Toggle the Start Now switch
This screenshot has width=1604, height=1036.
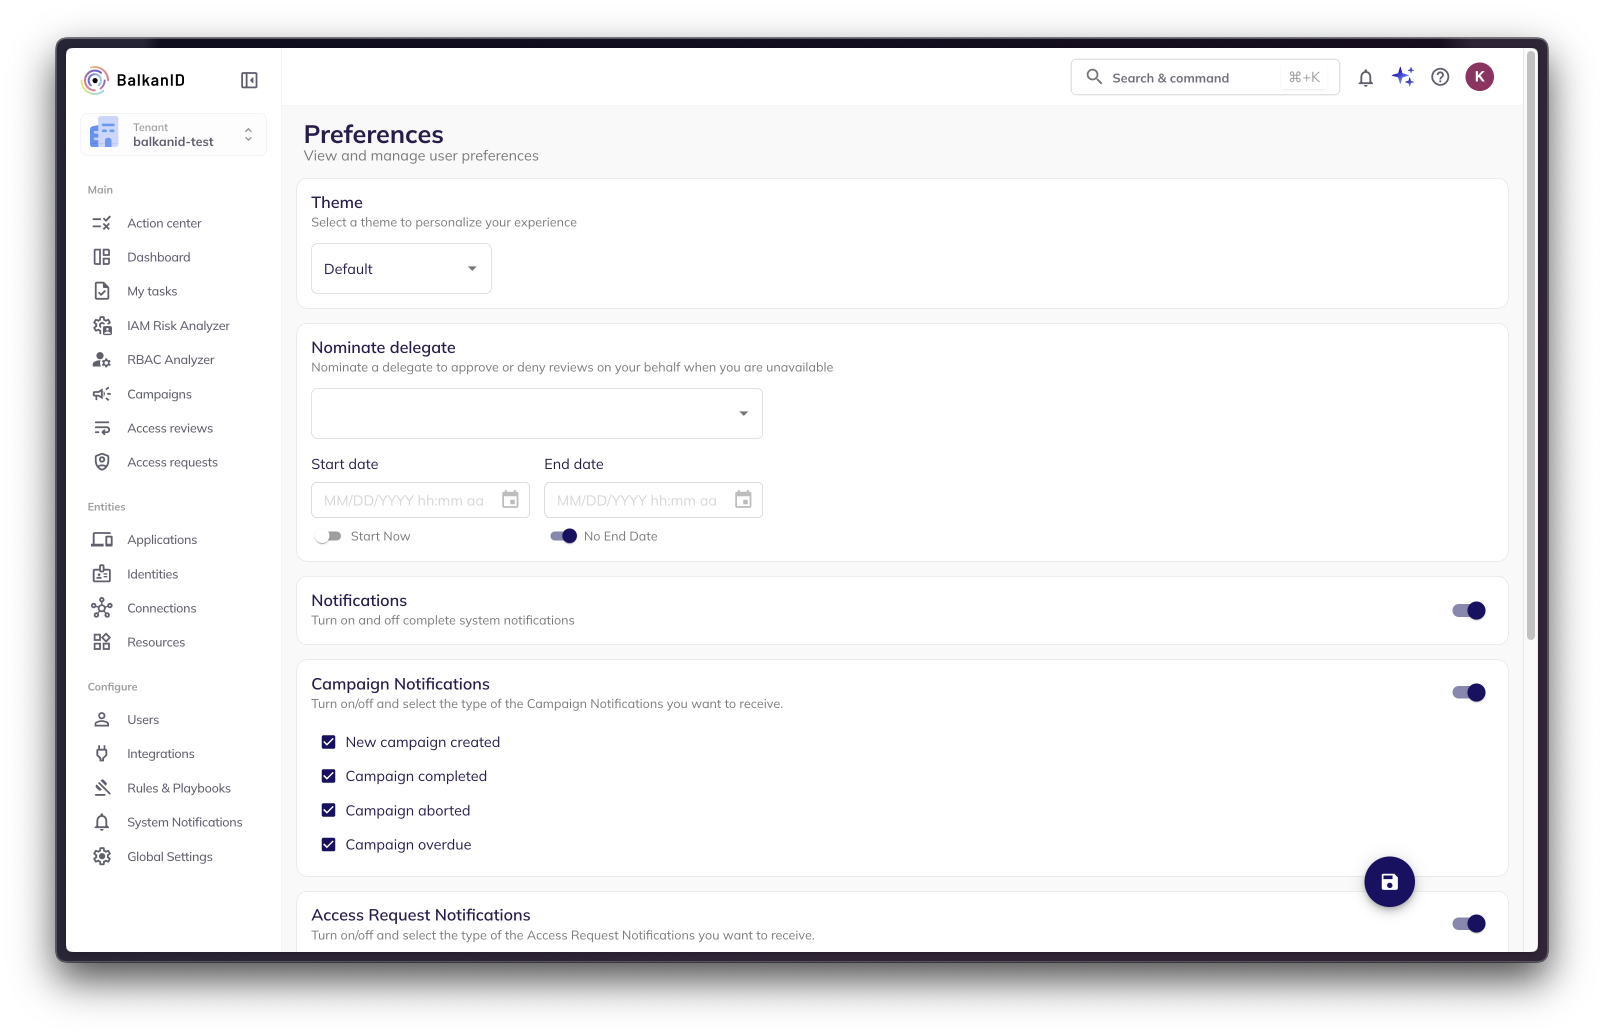[328, 536]
